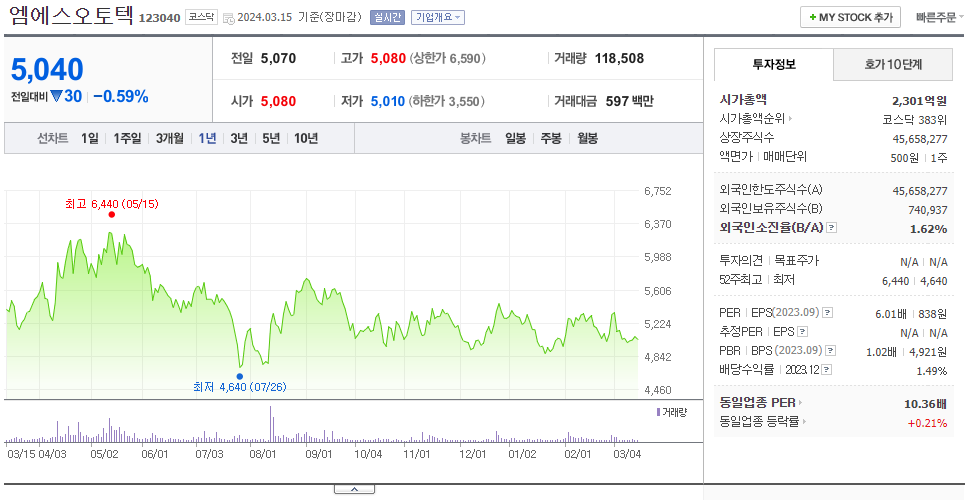Viewport: 968px width, 500px height.
Task: Click the 하한가 3,550 text
Action: 447,101
